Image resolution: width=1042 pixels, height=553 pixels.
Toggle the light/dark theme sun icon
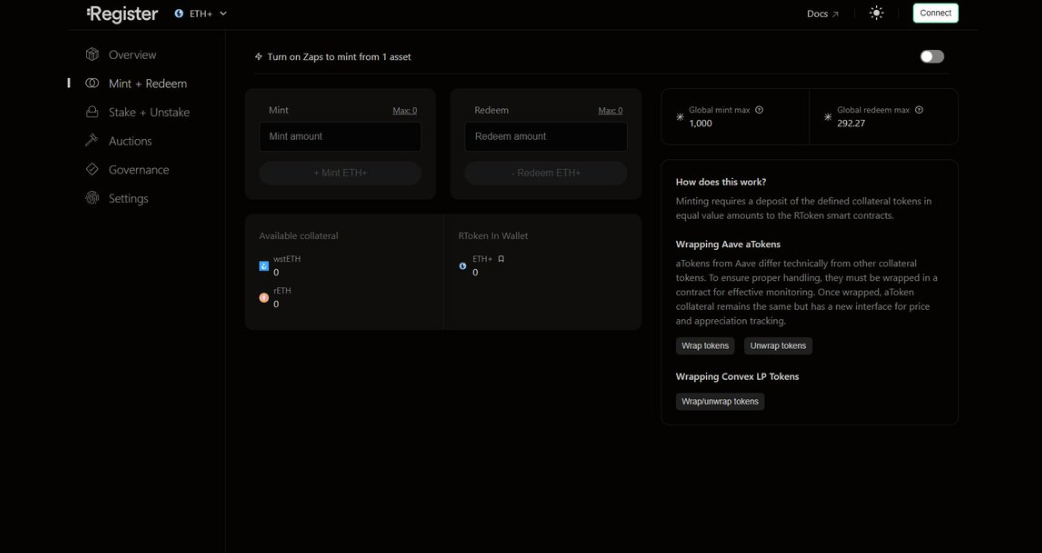click(x=876, y=13)
